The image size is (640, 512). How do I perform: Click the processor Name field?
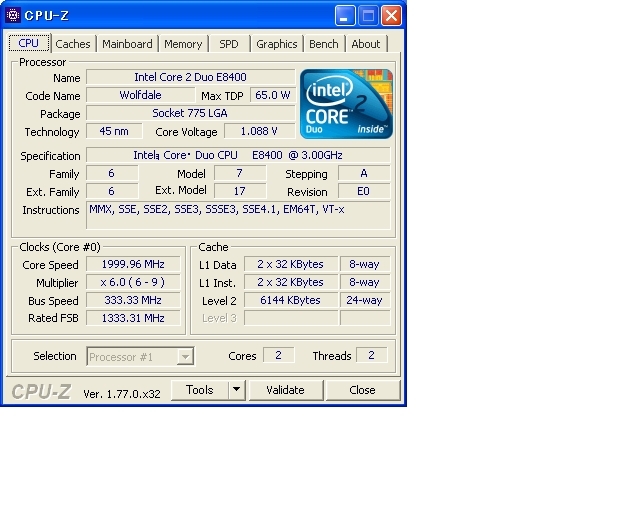[x=190, y=77]
